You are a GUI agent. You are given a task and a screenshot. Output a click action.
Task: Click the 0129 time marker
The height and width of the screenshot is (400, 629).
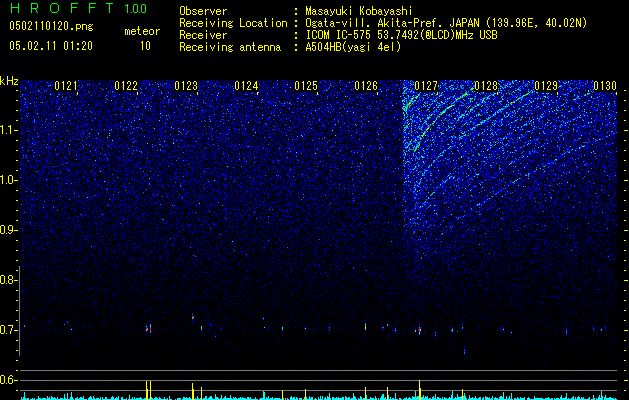point(546,86)
